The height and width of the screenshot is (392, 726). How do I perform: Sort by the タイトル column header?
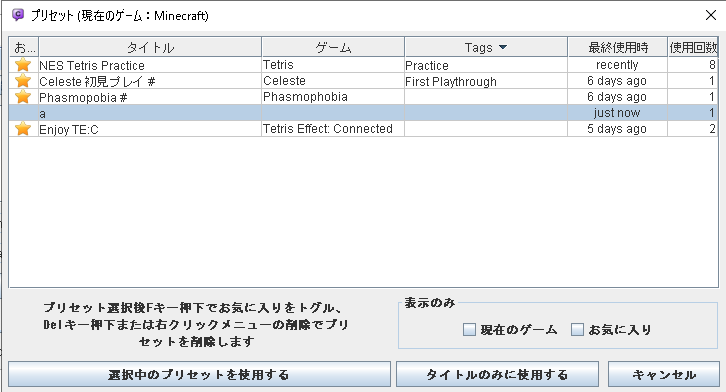pyautogui.click(x=150, y=47)
